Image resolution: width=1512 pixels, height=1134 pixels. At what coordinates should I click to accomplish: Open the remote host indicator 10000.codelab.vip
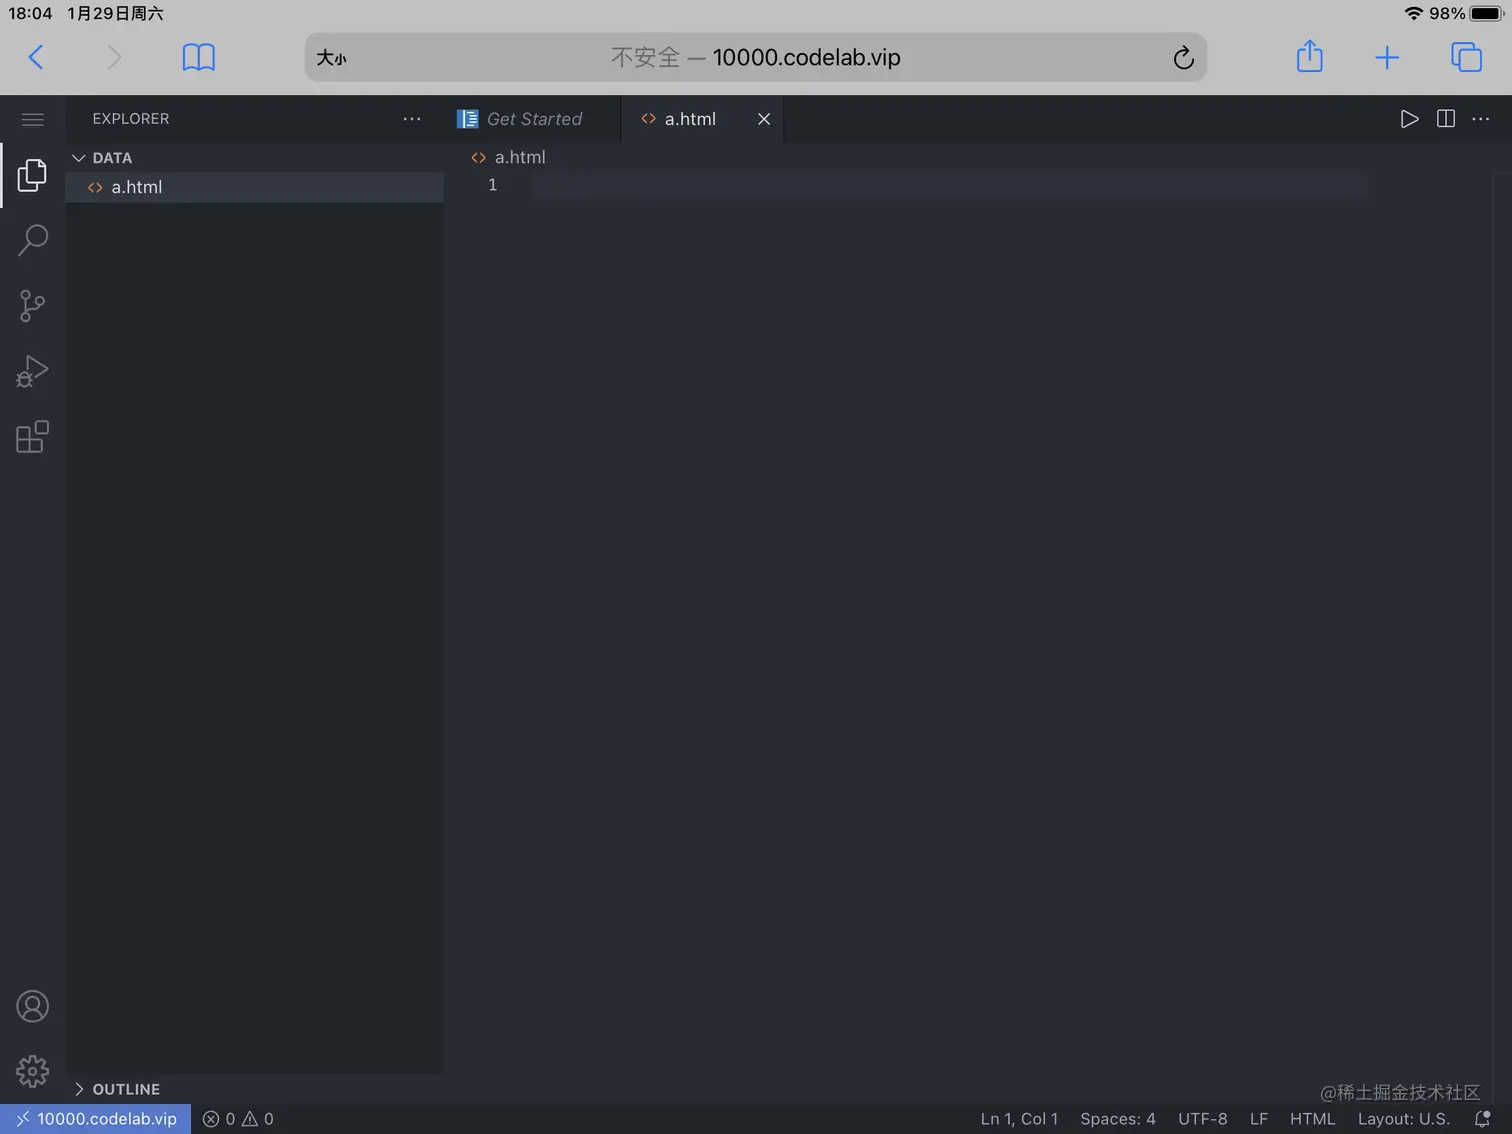(x=96, y=1119)
